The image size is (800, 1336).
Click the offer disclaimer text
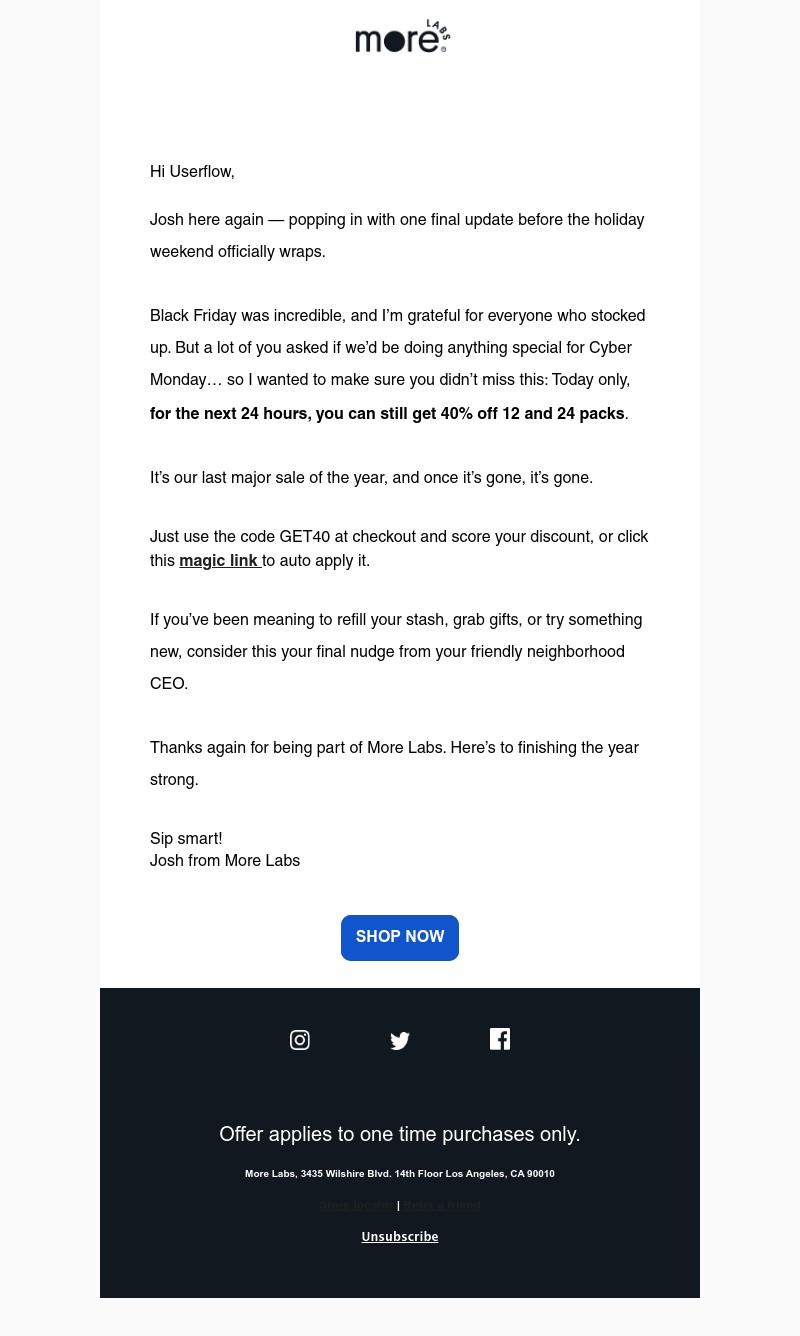(x=400, y=1135)
